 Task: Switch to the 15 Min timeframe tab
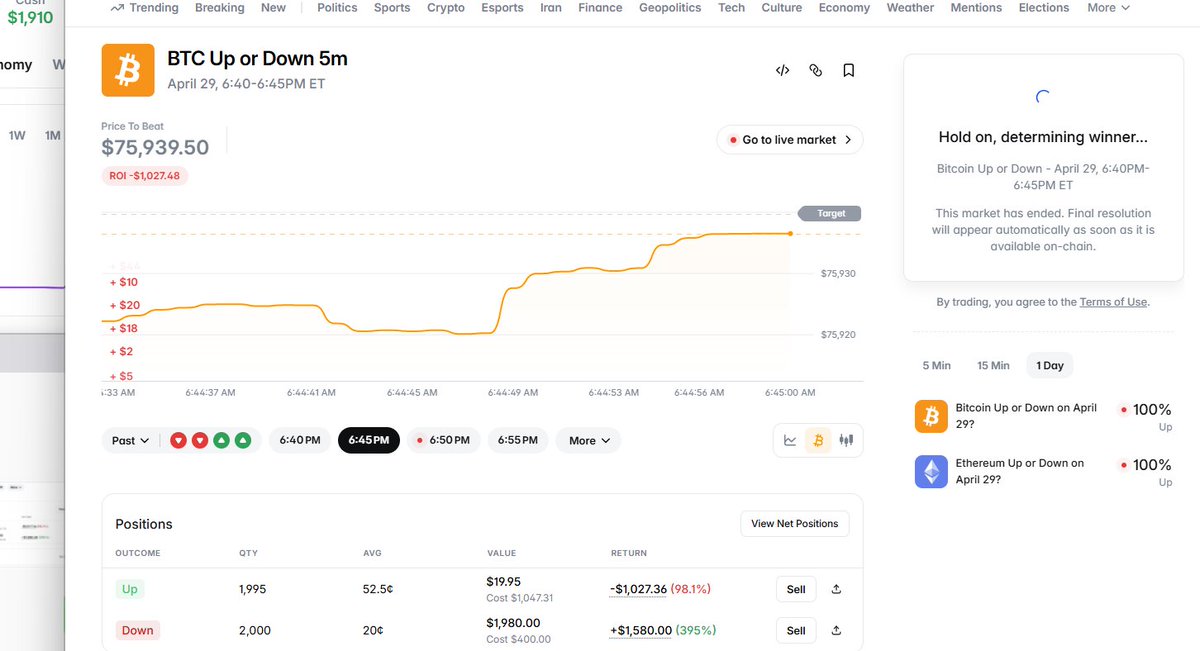click(x=993, y=365)
